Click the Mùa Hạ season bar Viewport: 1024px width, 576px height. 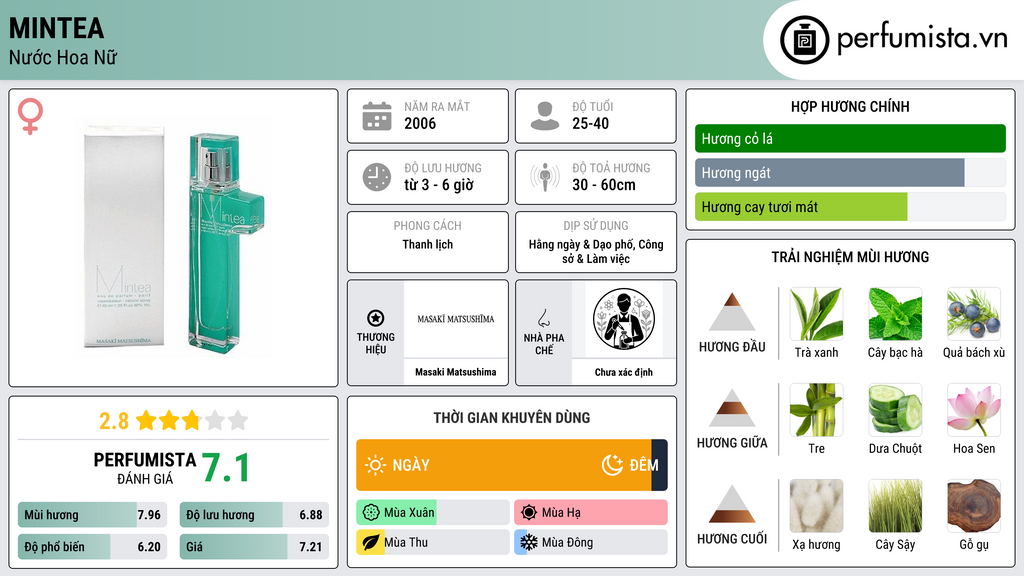[x=591, y=512]
